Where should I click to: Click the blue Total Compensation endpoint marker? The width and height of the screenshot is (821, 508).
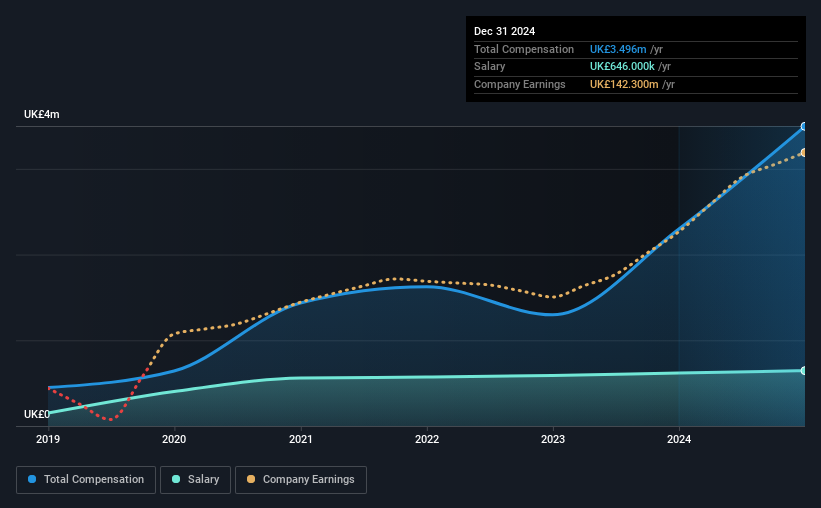point(804,127)
